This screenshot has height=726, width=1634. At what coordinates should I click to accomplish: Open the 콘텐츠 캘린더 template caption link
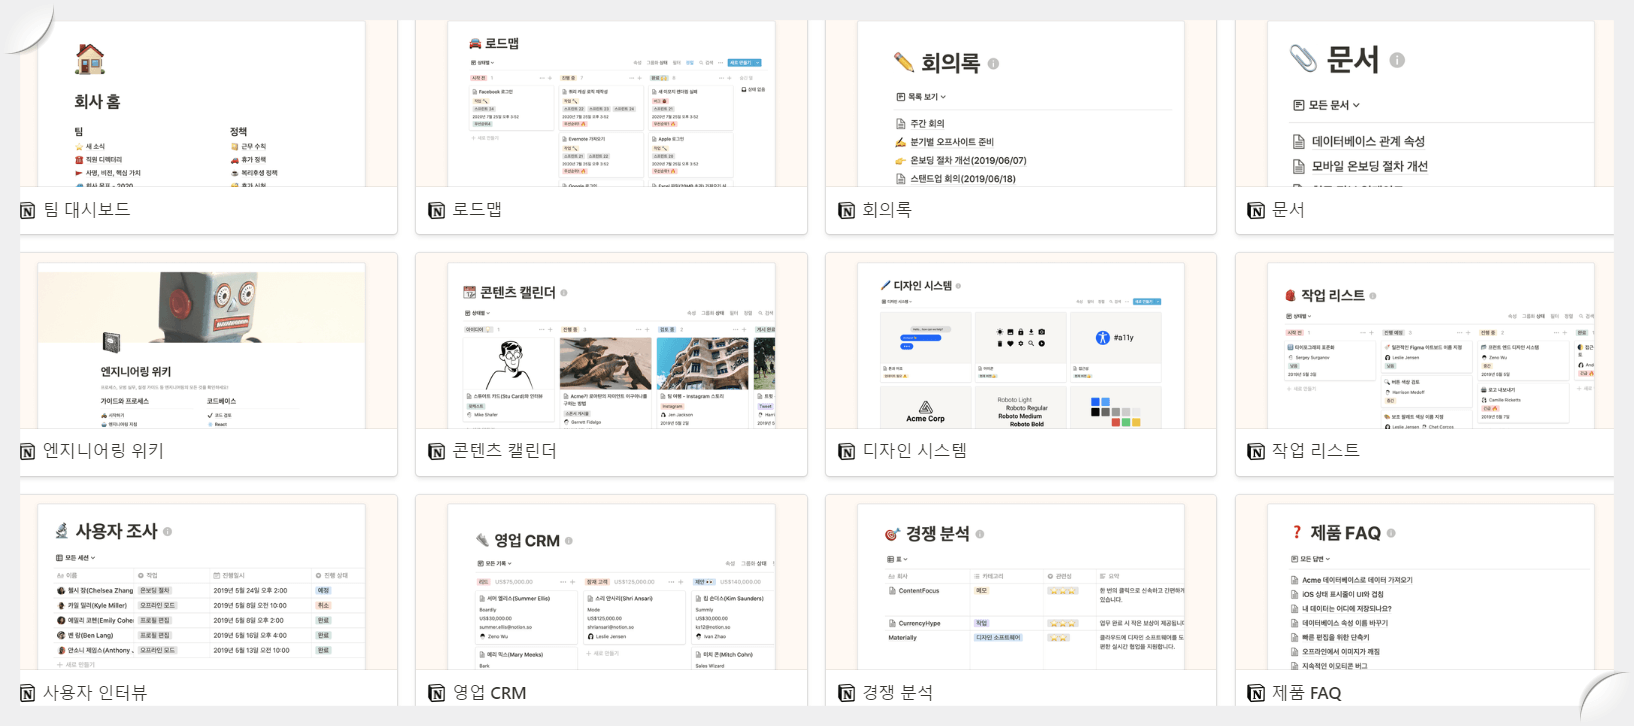[505, 451]
